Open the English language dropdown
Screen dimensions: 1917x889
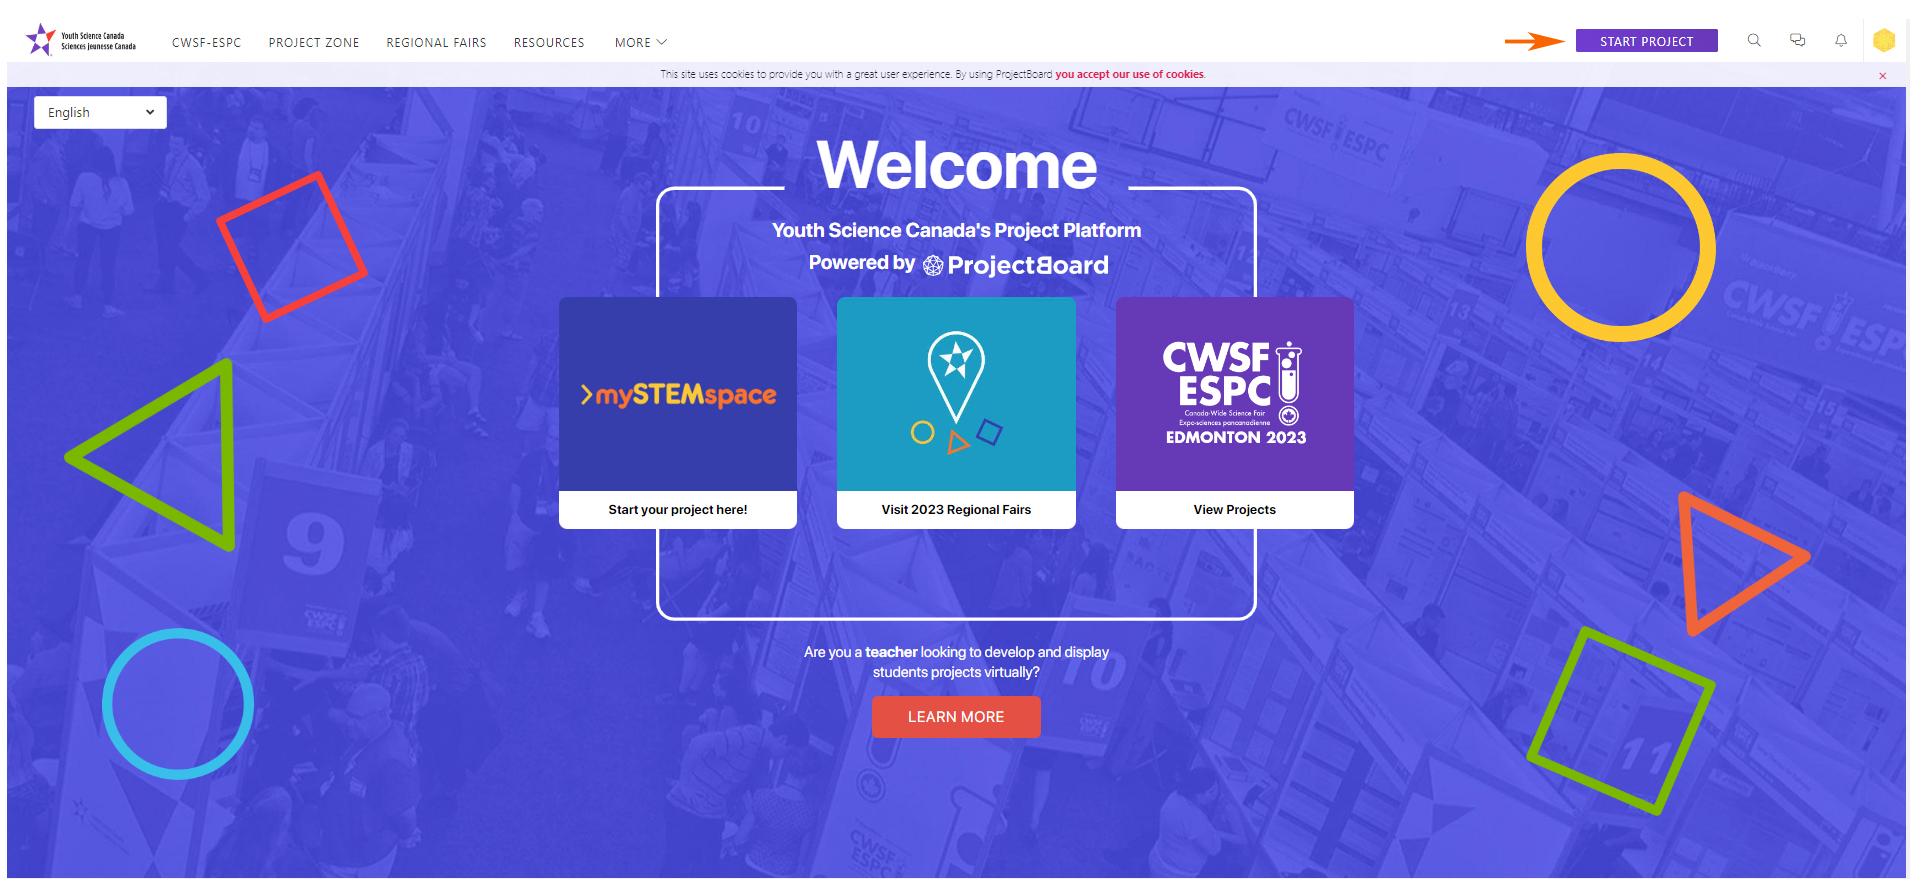(x=100, y=113)
